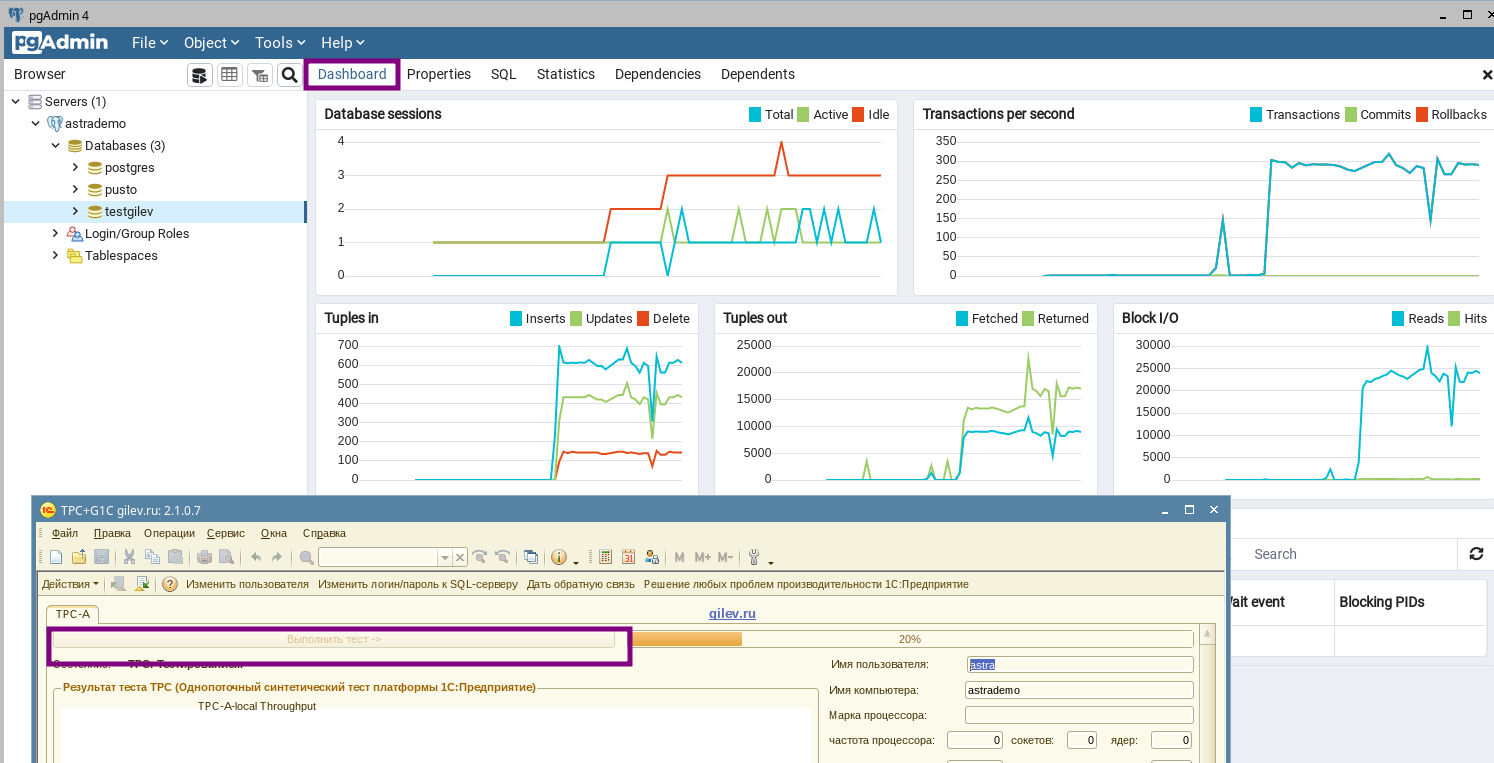
Task: Open the pgAdmin Object menu
Action: click(x=211, y=43)
